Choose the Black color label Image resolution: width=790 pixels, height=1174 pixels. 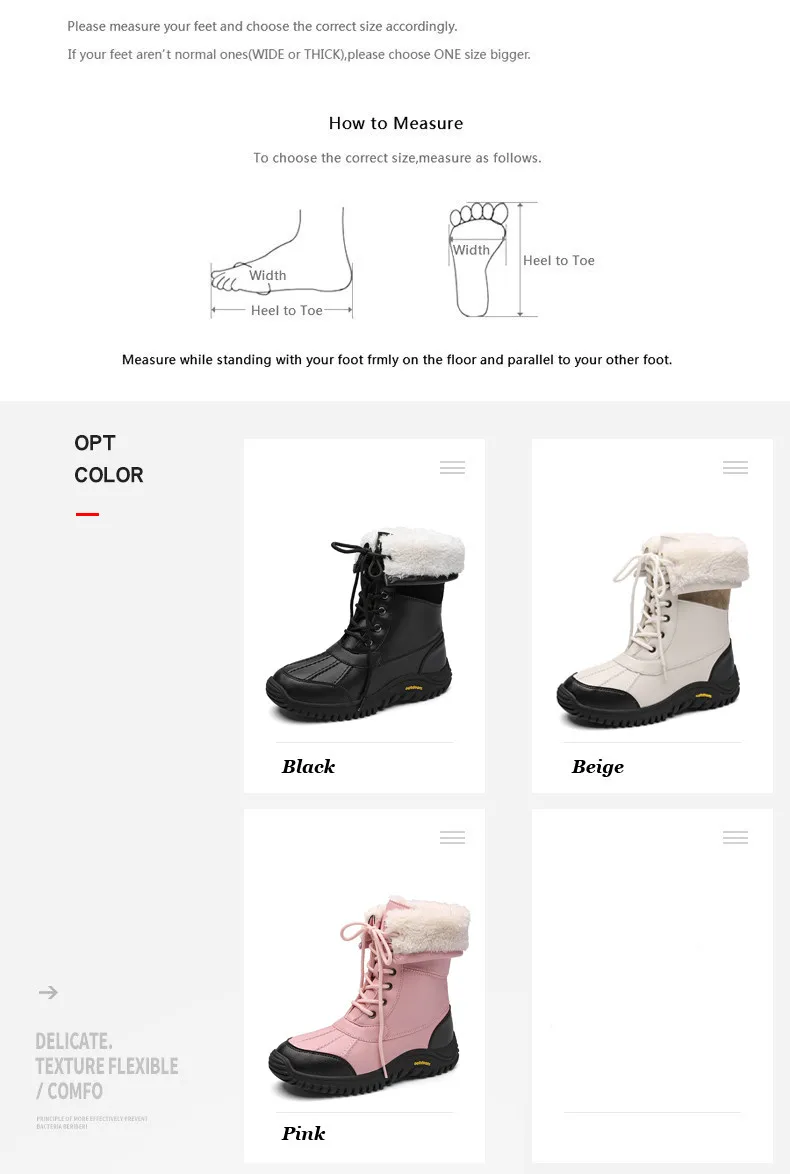(x=309, y=767)
